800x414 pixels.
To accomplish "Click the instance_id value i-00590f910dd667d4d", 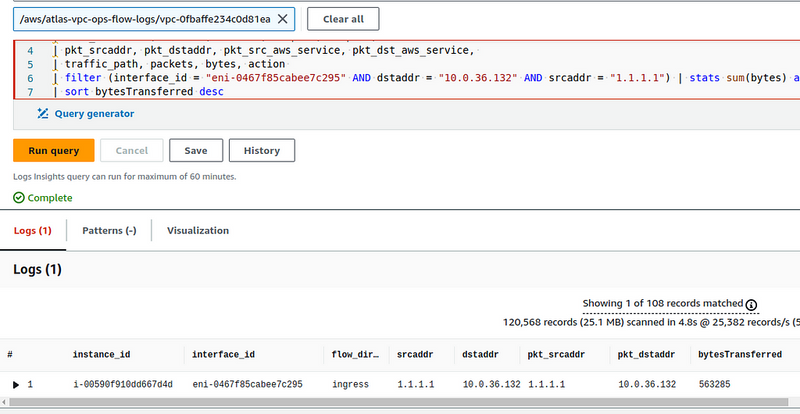I will point(122,384).
